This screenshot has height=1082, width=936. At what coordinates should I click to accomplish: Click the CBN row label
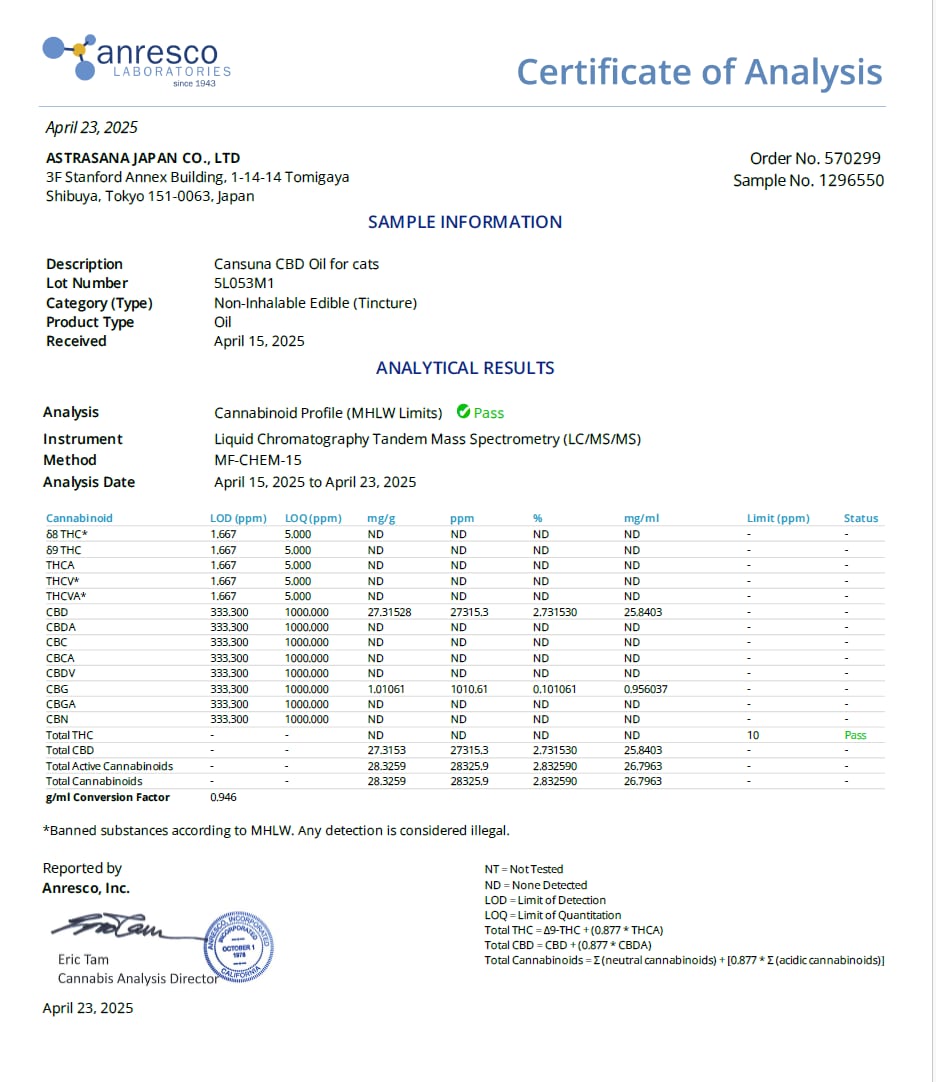tap(57, 719)
